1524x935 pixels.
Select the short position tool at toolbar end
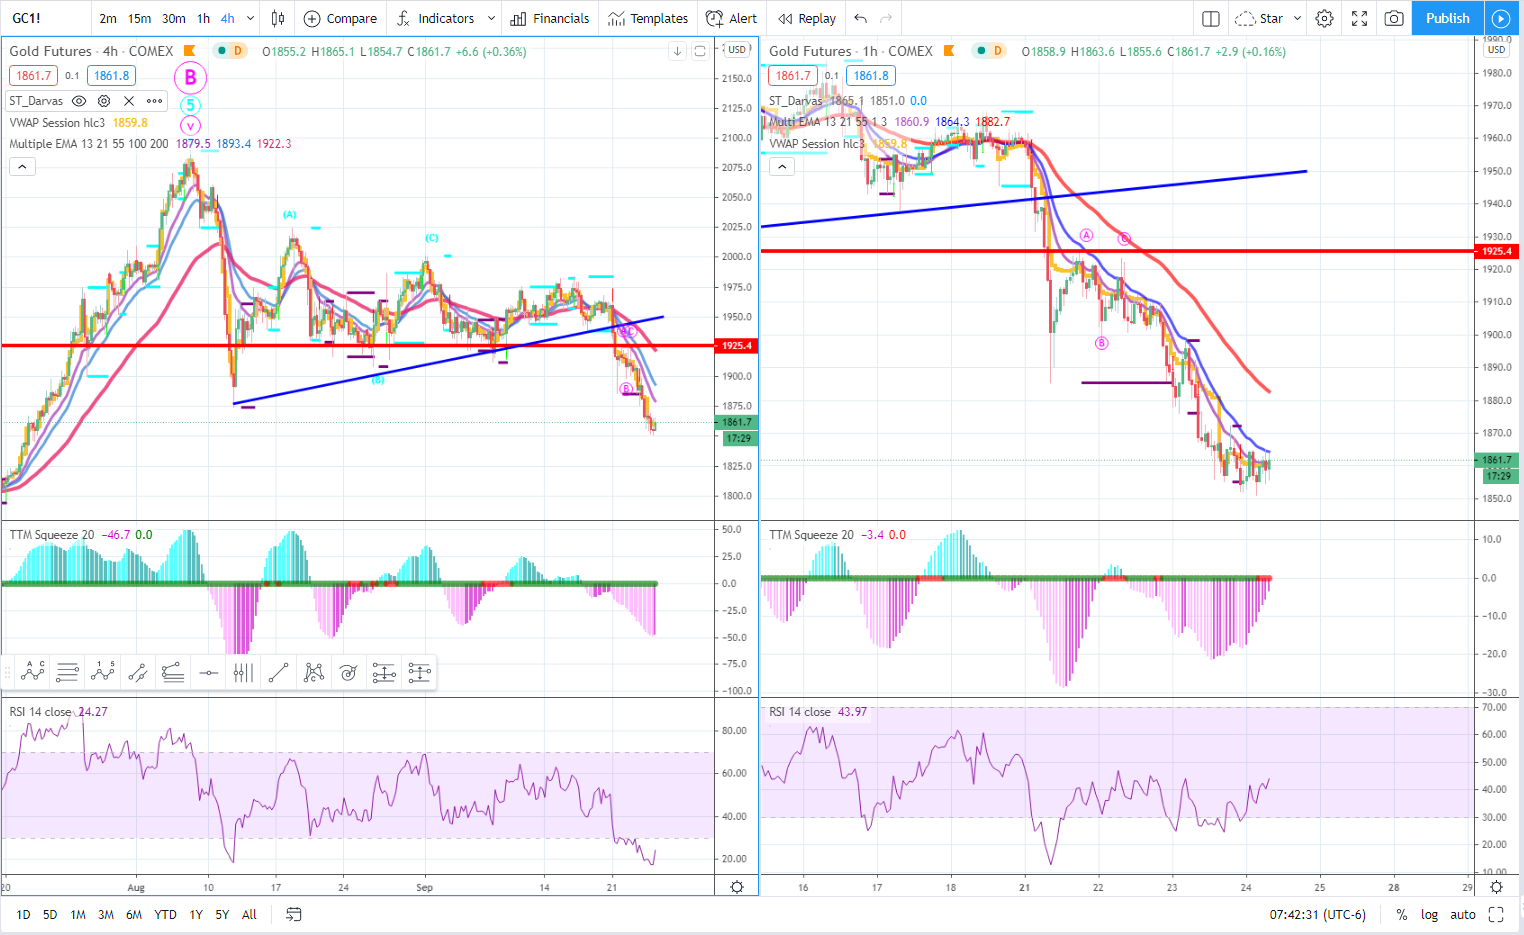point(419,673)
